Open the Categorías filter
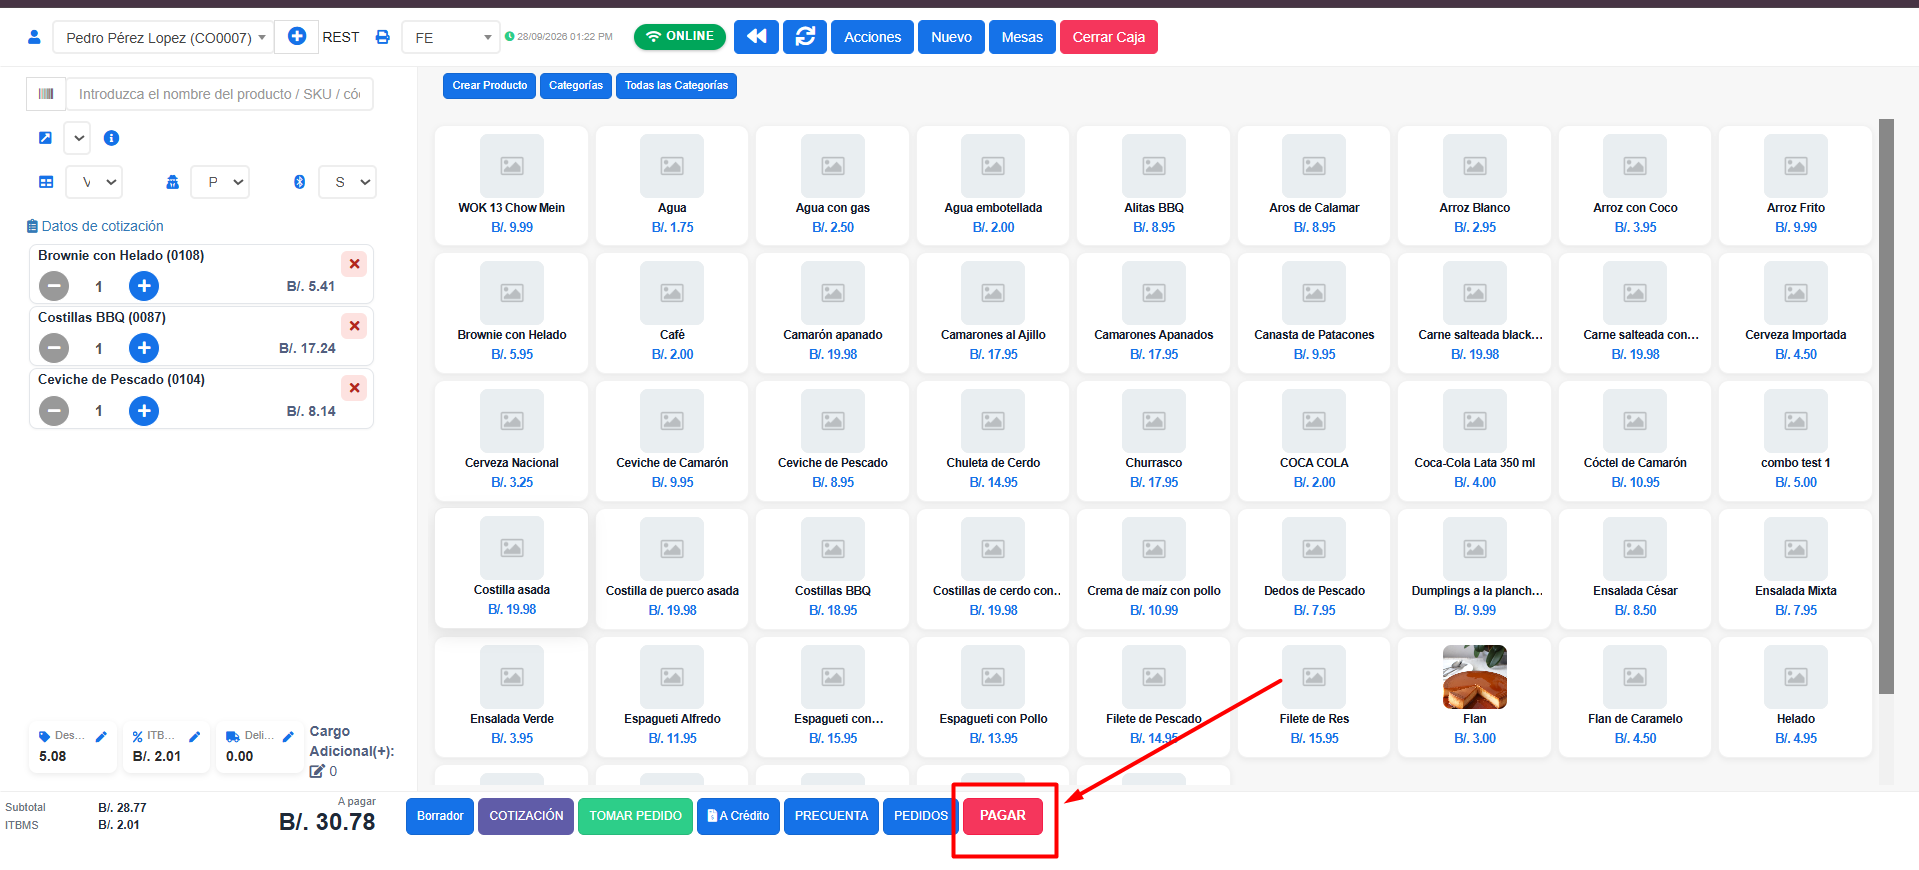1919x870 pixels. coord(576,86)
